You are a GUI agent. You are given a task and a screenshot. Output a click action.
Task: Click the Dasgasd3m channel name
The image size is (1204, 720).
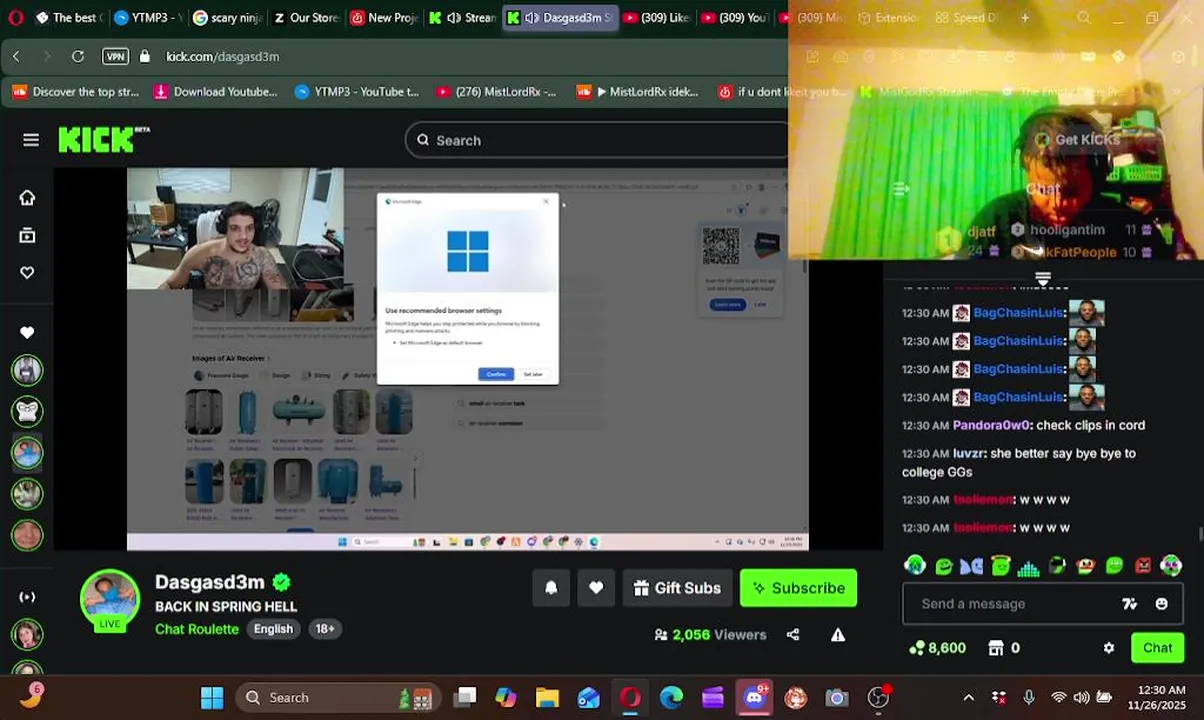click(209, 582)
